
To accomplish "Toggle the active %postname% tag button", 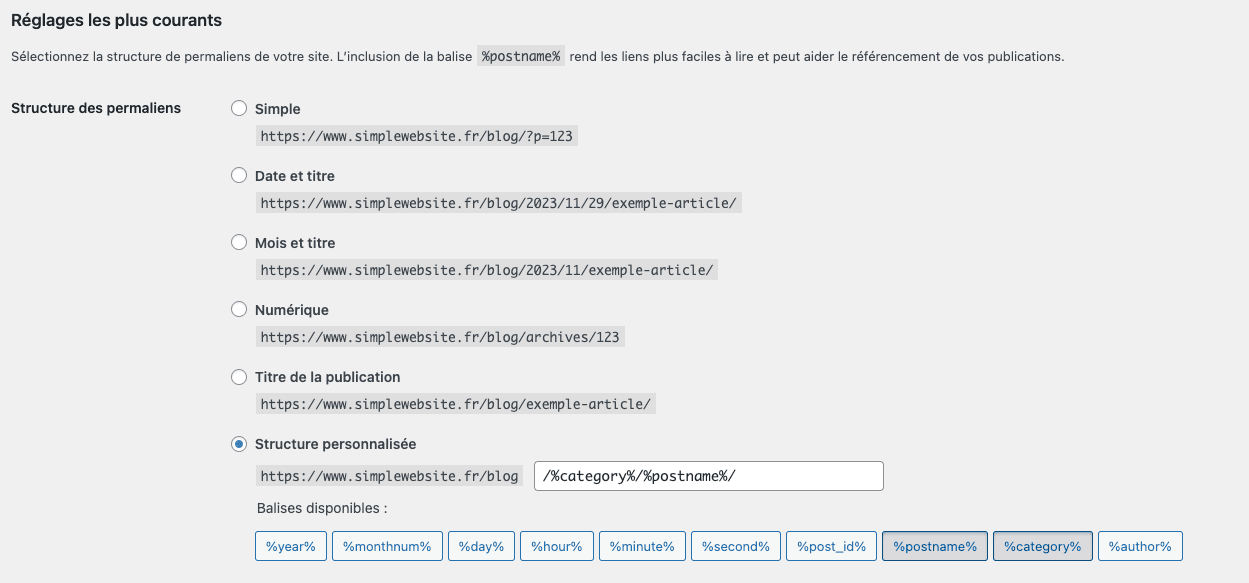I will (935, 546).
